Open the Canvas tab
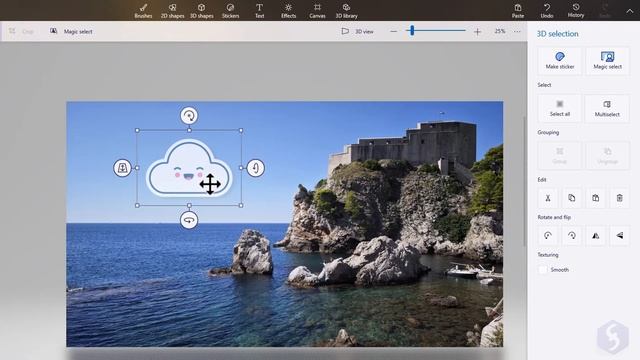Screen dimensions: 640x360 click(x=317, y=11)
